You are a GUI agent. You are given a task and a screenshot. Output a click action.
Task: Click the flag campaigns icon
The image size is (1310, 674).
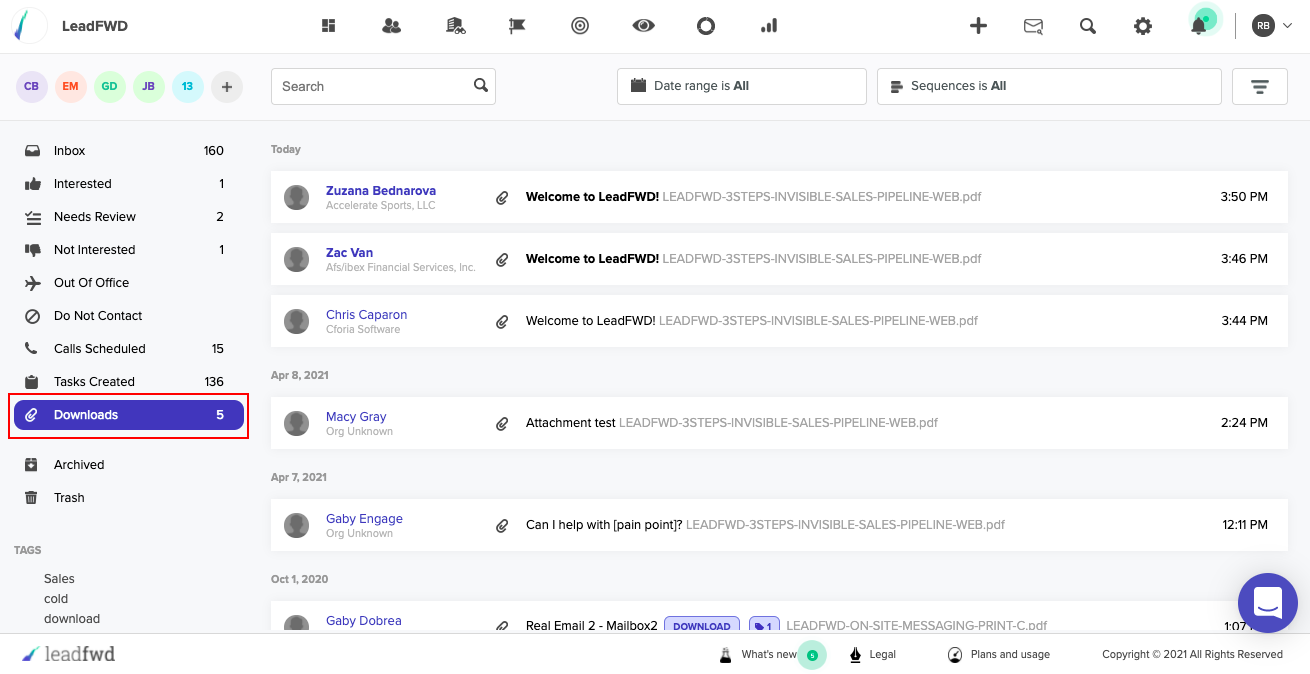pos(517,26)
